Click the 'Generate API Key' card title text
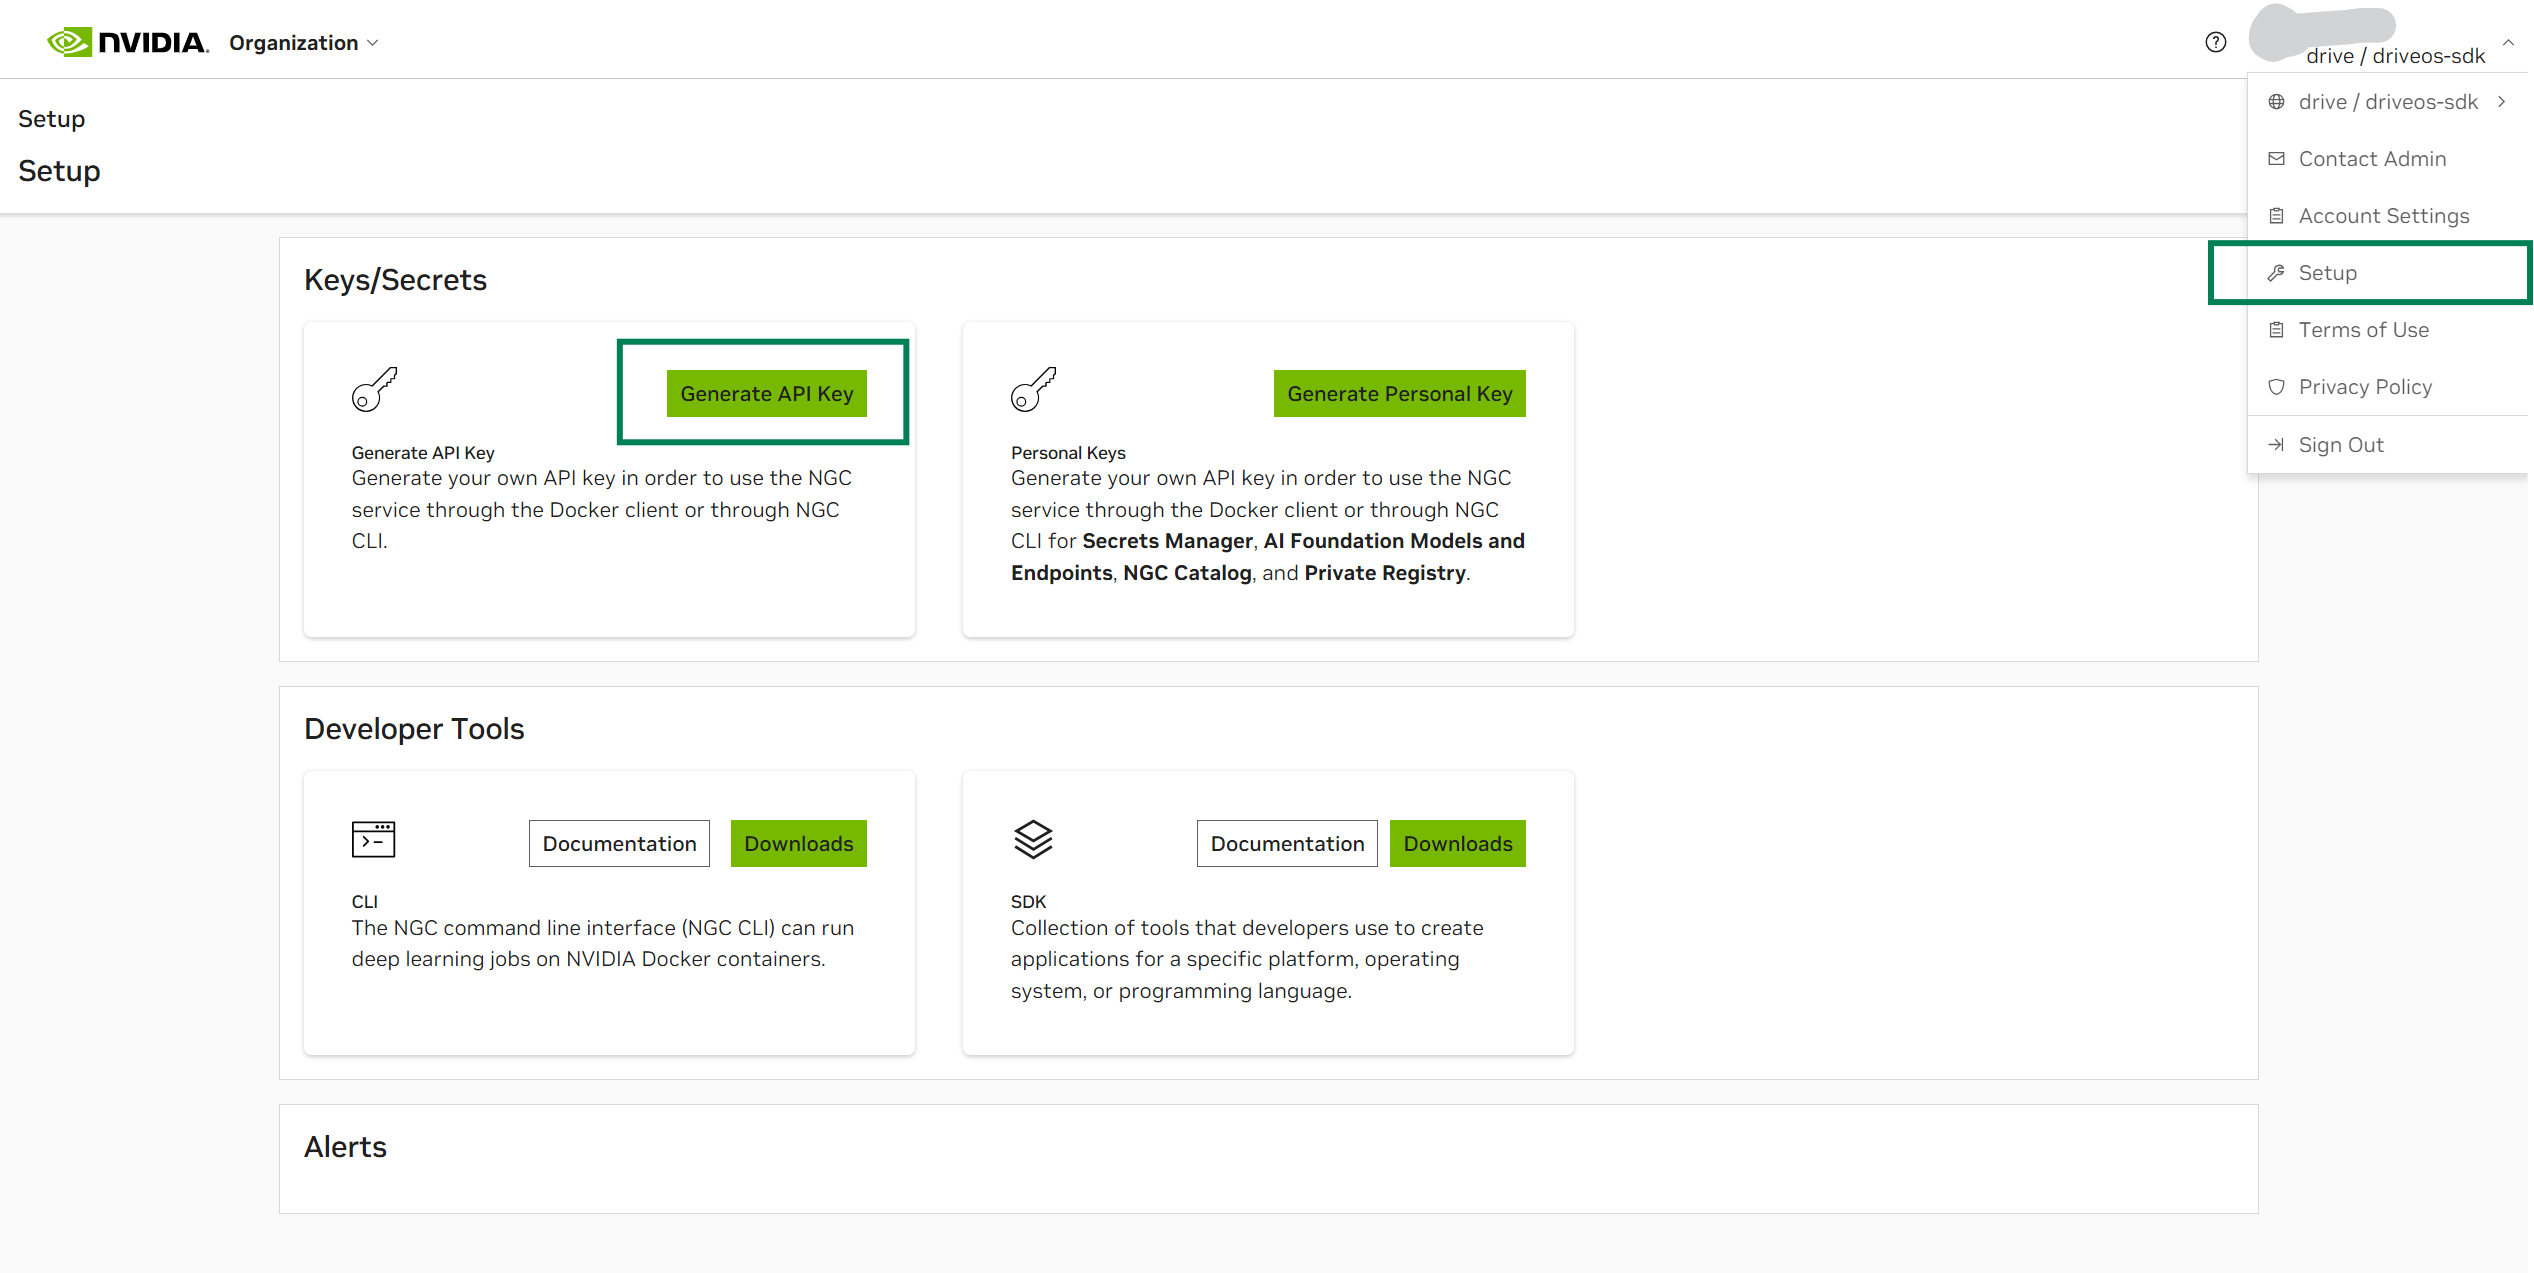The width and height of the screenshot is (2534, 1273). (423, 453)
